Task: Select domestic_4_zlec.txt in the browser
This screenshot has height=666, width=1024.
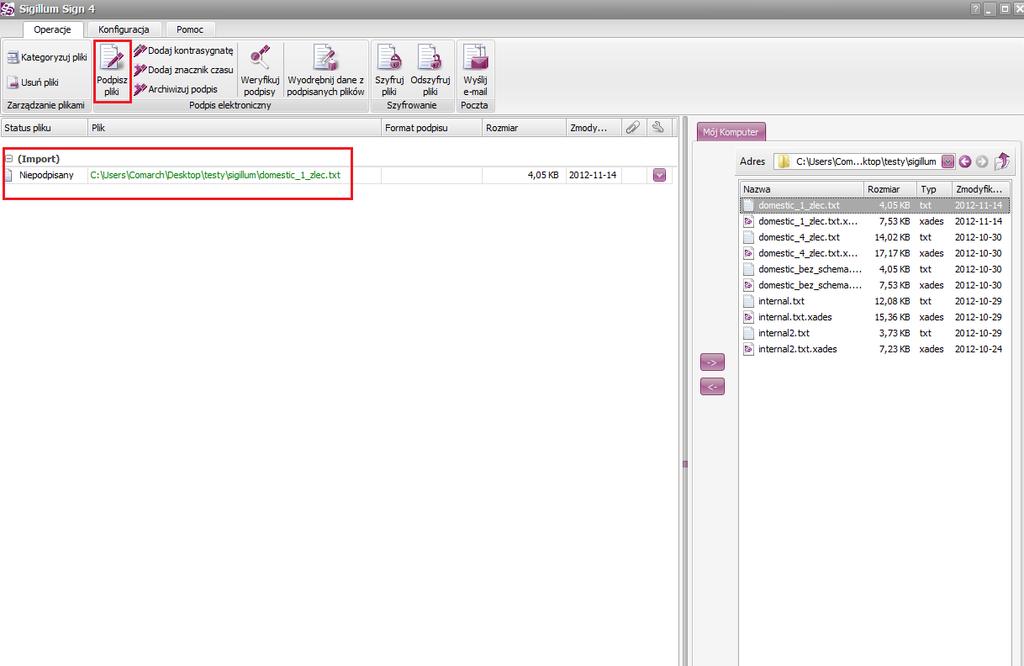Action: pyautogui.click(x=875, y=237)
